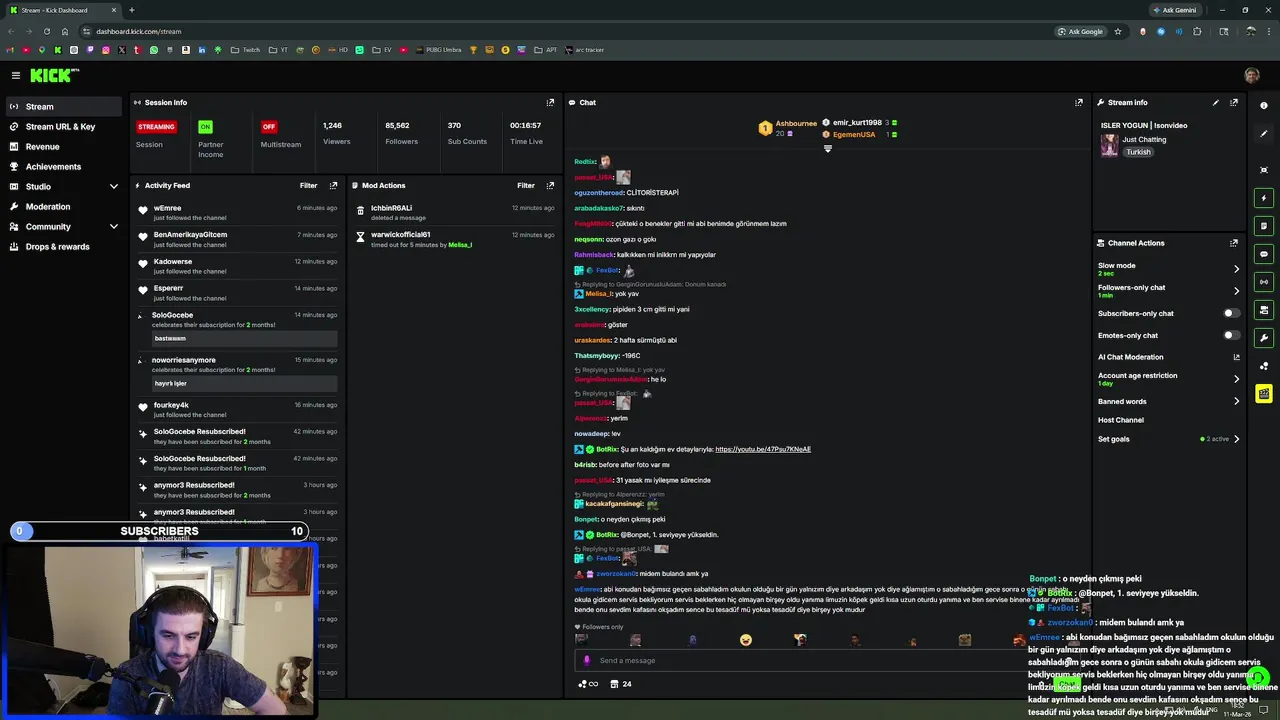This screenshot has height=720, width=1280.
Task: Open the Twitch bookmarks folder
Action: [x=245, y=50]
